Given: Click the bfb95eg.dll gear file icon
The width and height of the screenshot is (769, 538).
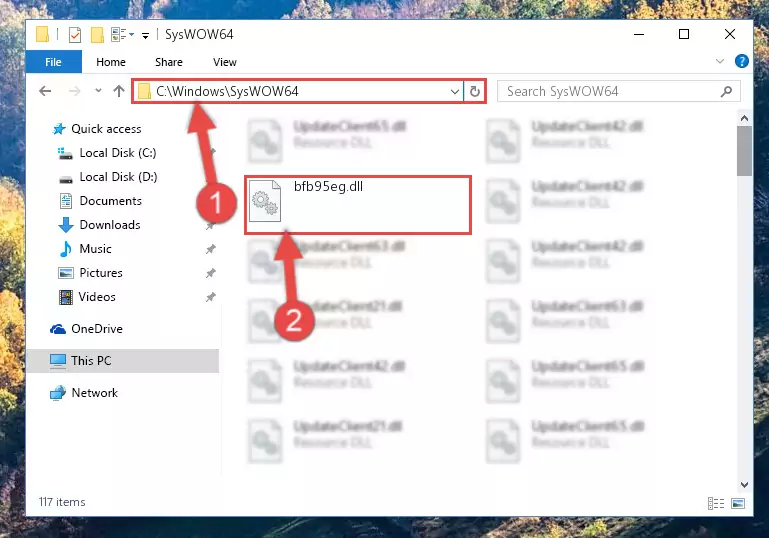Looking at the screenshot, I should 265,201.
